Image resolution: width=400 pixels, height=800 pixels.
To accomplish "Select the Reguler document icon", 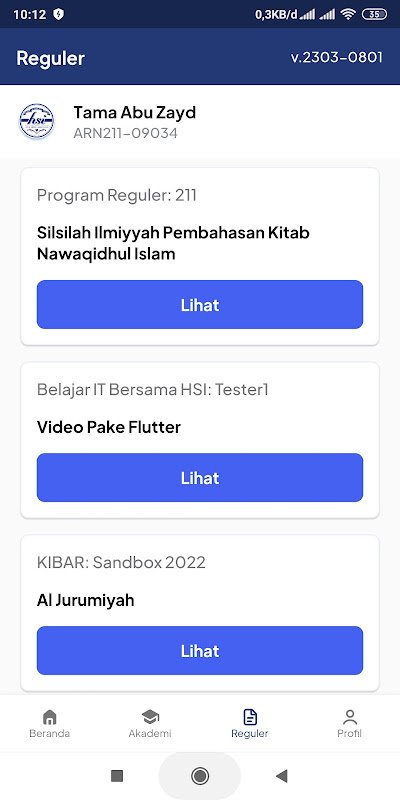I will (250, 717).
